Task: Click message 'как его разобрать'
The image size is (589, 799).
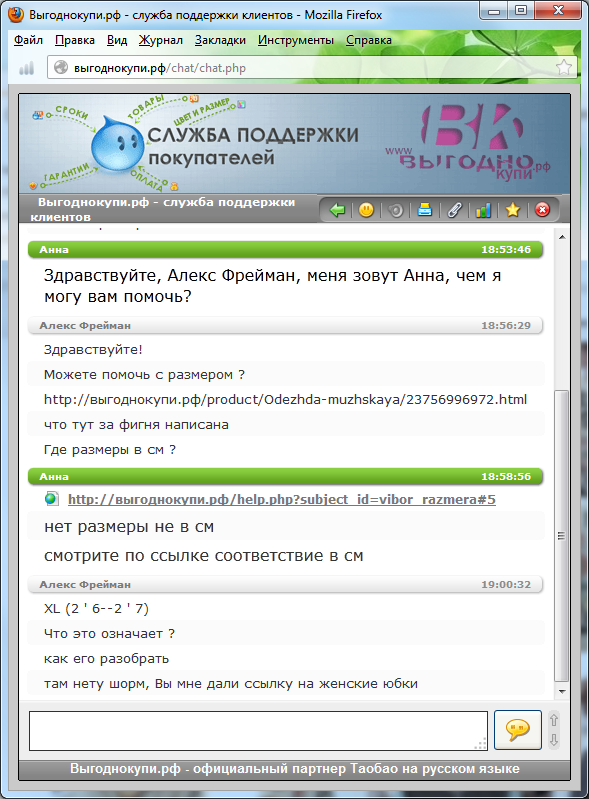Action: click(106, 659)
